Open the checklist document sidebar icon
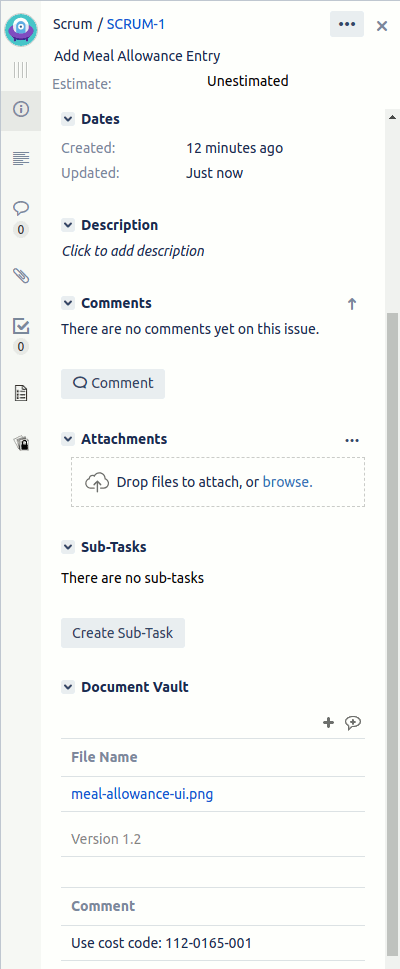The width and height of the screenshot is (400, 969). [21, 393]
